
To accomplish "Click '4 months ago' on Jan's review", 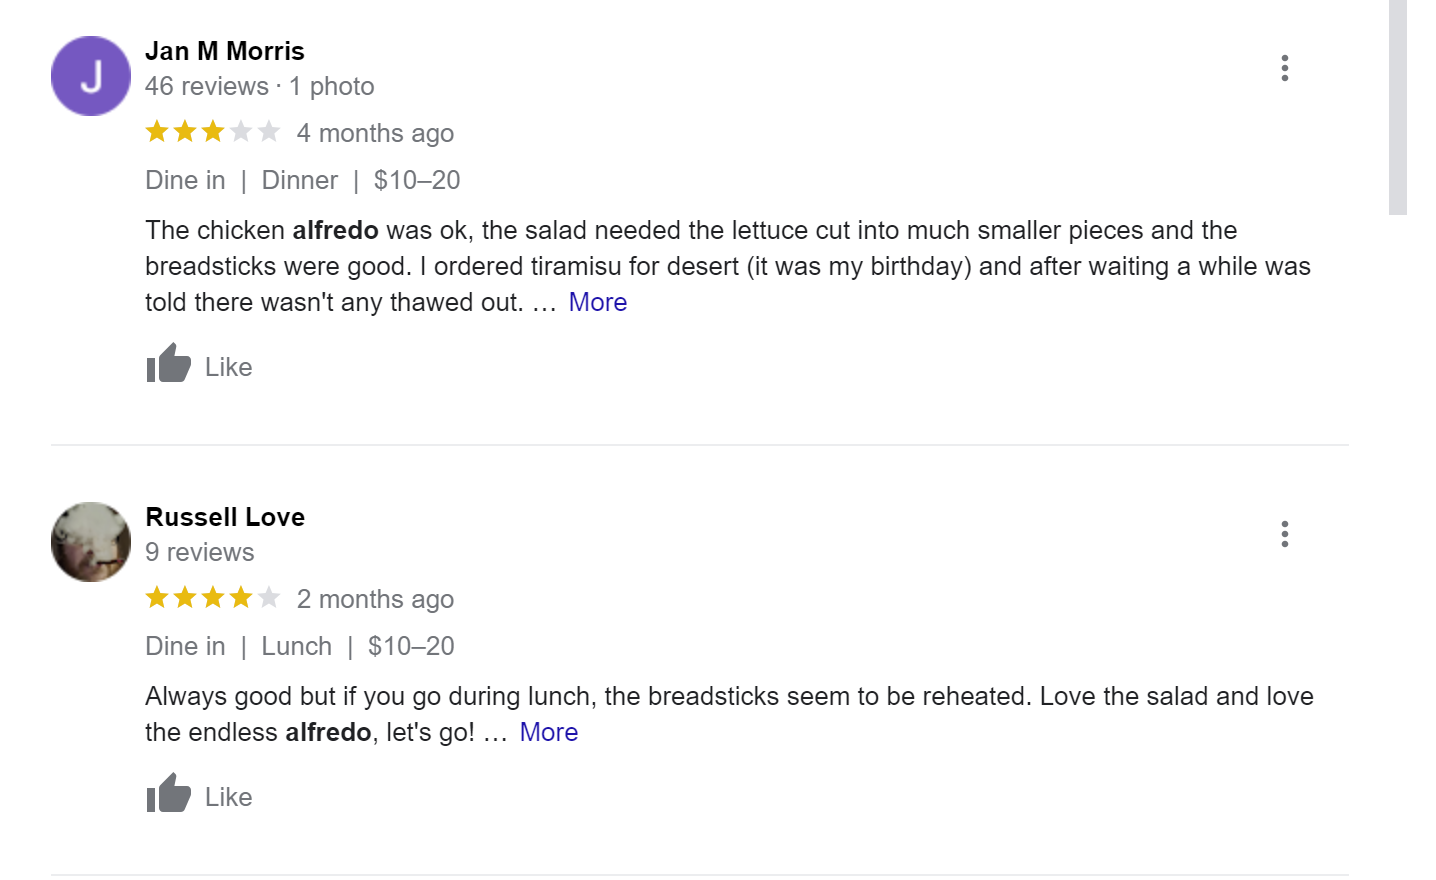I will click(375, 132).
